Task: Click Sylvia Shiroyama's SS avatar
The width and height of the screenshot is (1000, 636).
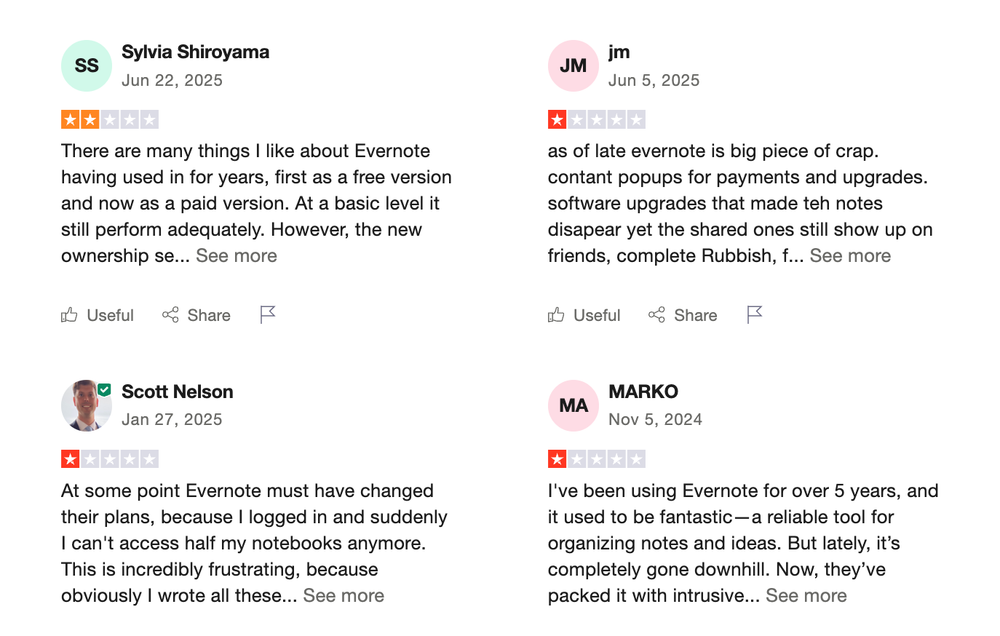Action: [86, 66]
